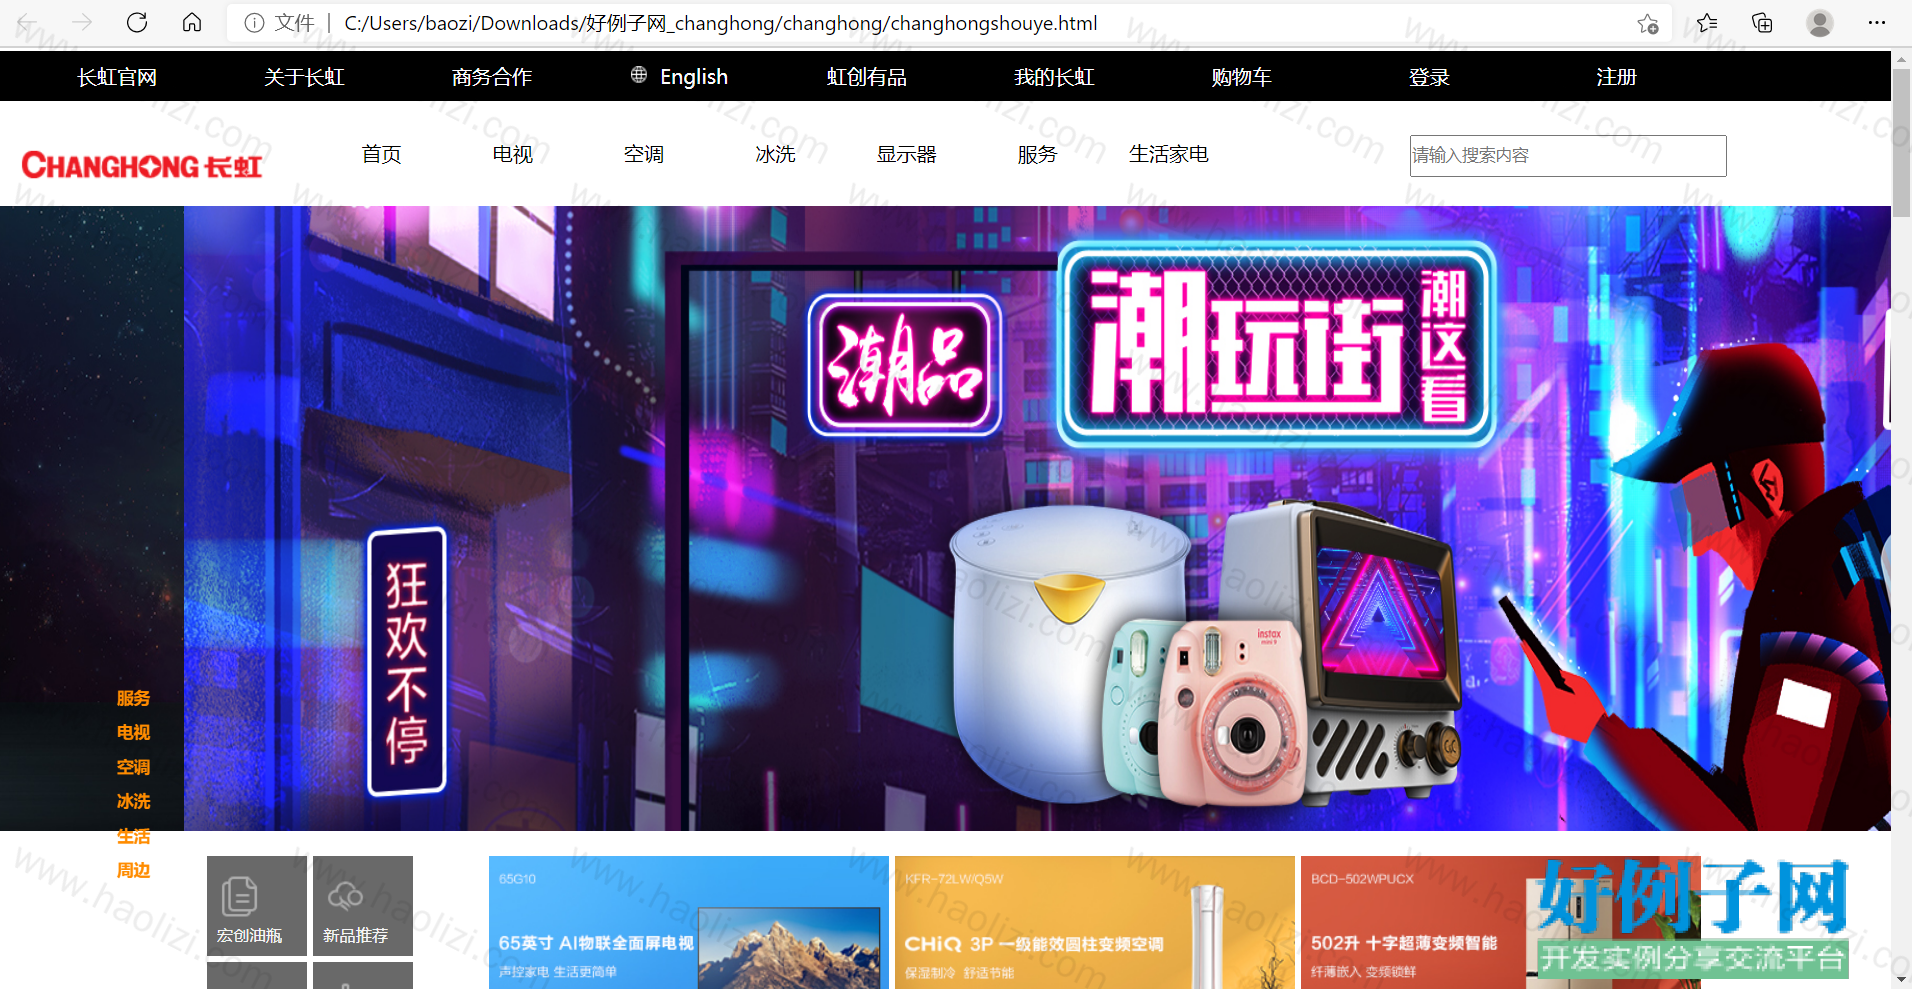Open the KFR-72LW/Q5W air conditioner card
Viewport: 1912px width, 989px height.
tap(1095, 922)
